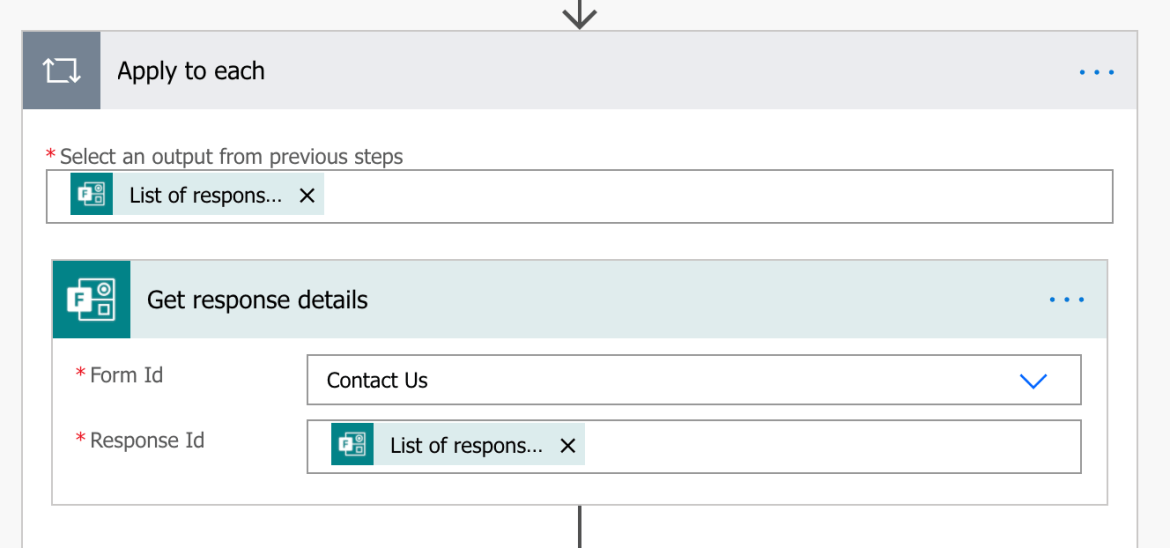
Task: Click the Apply to each header title
Action: 191,71
